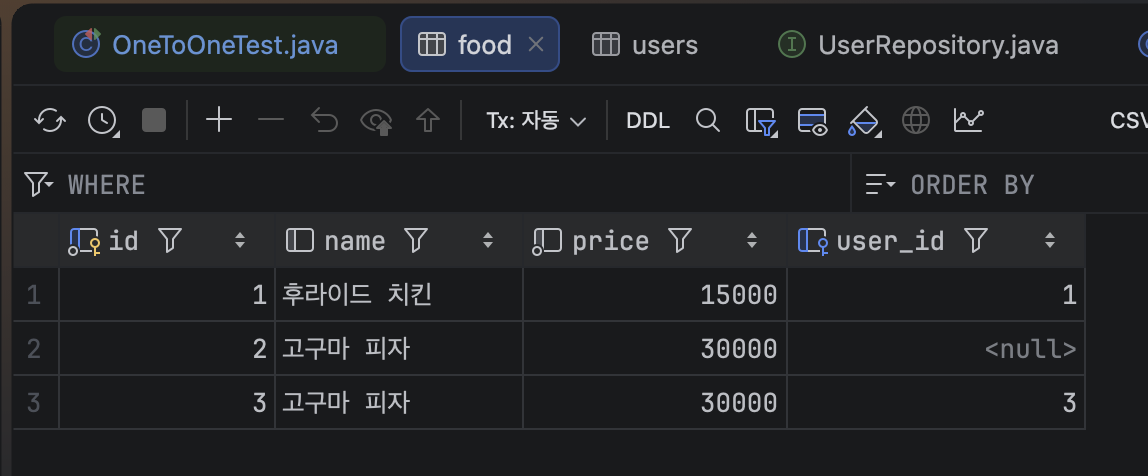This screenshot has height=476, width=1148.
Task: Show the chart view icon
Action: [969, 120]
